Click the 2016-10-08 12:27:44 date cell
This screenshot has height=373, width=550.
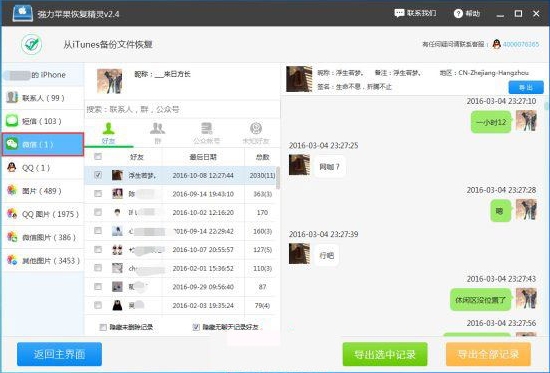[203, 175]
